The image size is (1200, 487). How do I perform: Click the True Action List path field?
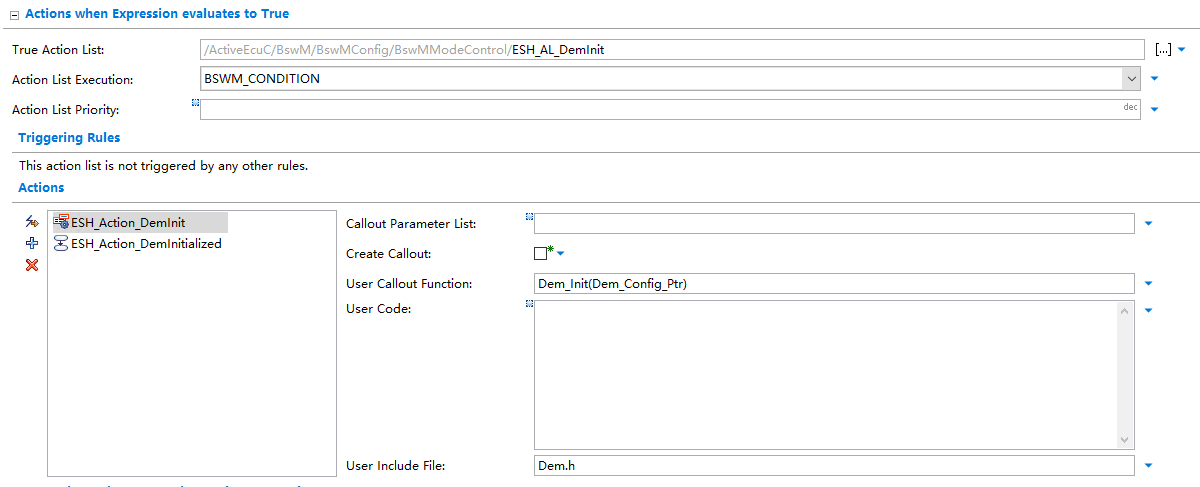coord(672,49)
